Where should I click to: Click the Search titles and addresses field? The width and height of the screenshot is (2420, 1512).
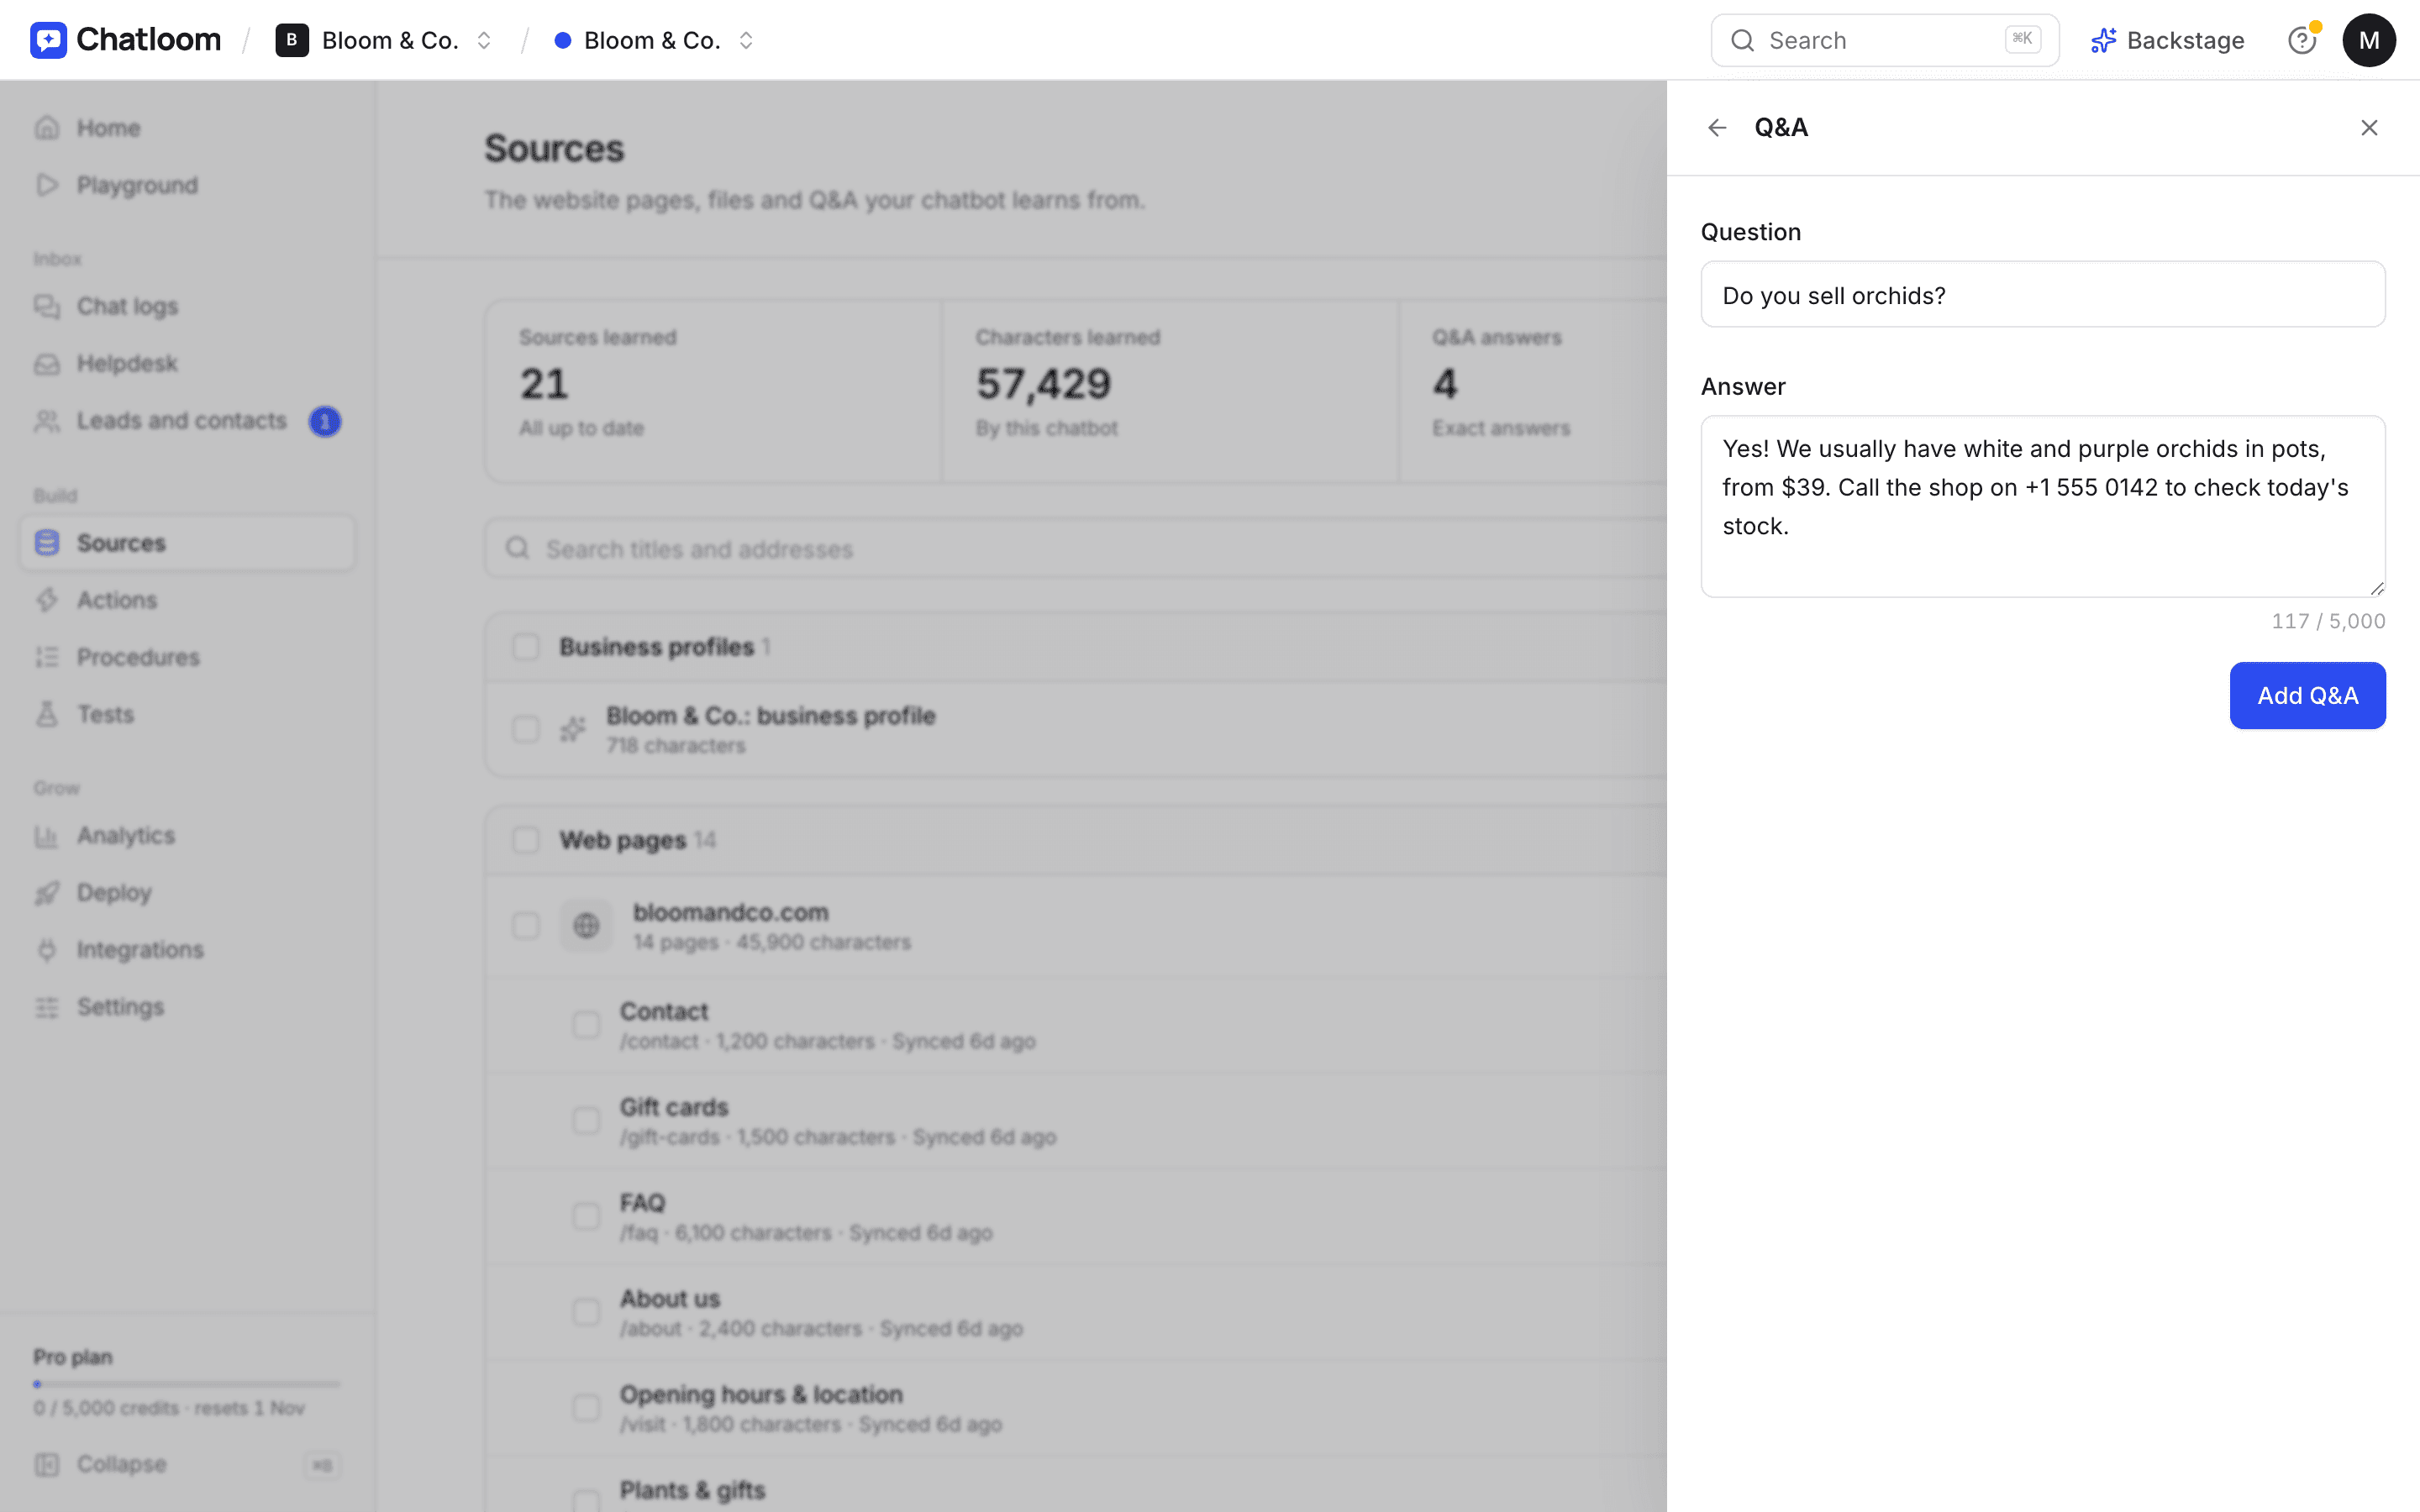1075,548
